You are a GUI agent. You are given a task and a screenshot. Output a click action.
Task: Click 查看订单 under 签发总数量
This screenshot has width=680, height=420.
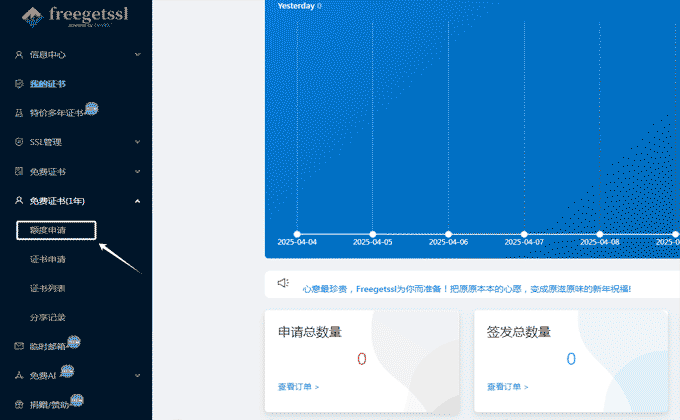pos(507,386)
